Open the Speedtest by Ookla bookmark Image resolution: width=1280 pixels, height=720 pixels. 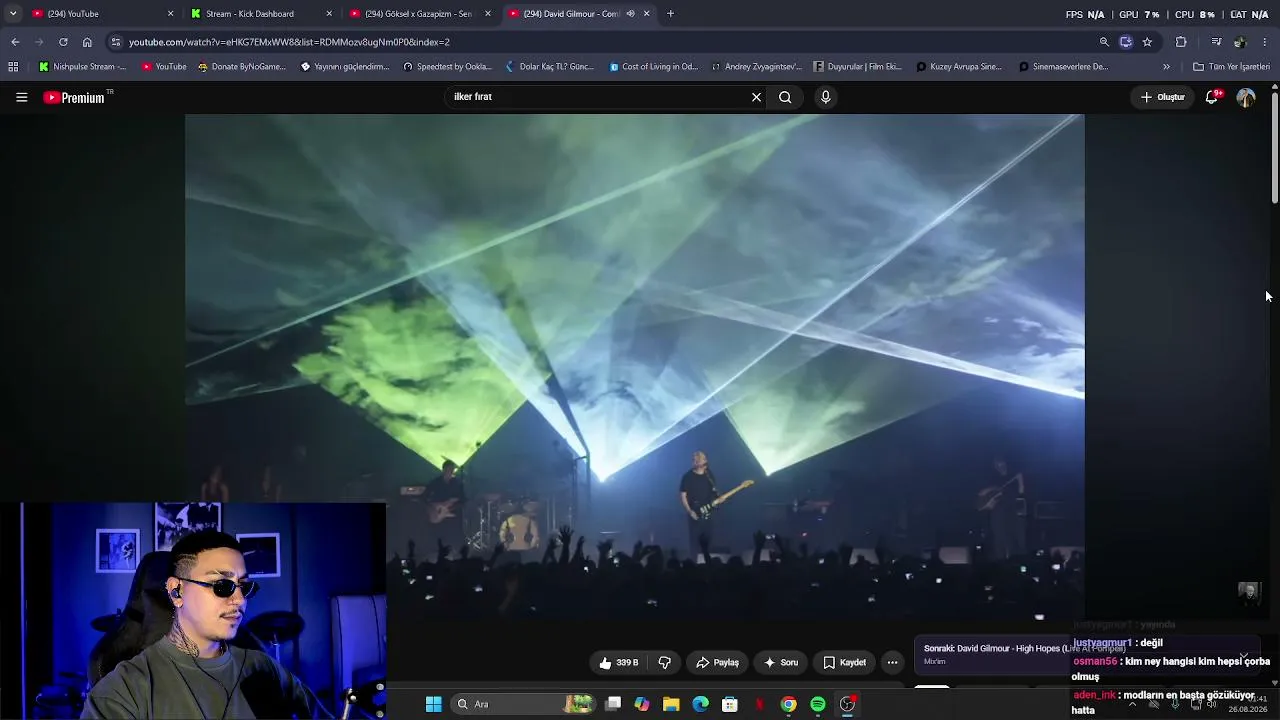(447, 67)
